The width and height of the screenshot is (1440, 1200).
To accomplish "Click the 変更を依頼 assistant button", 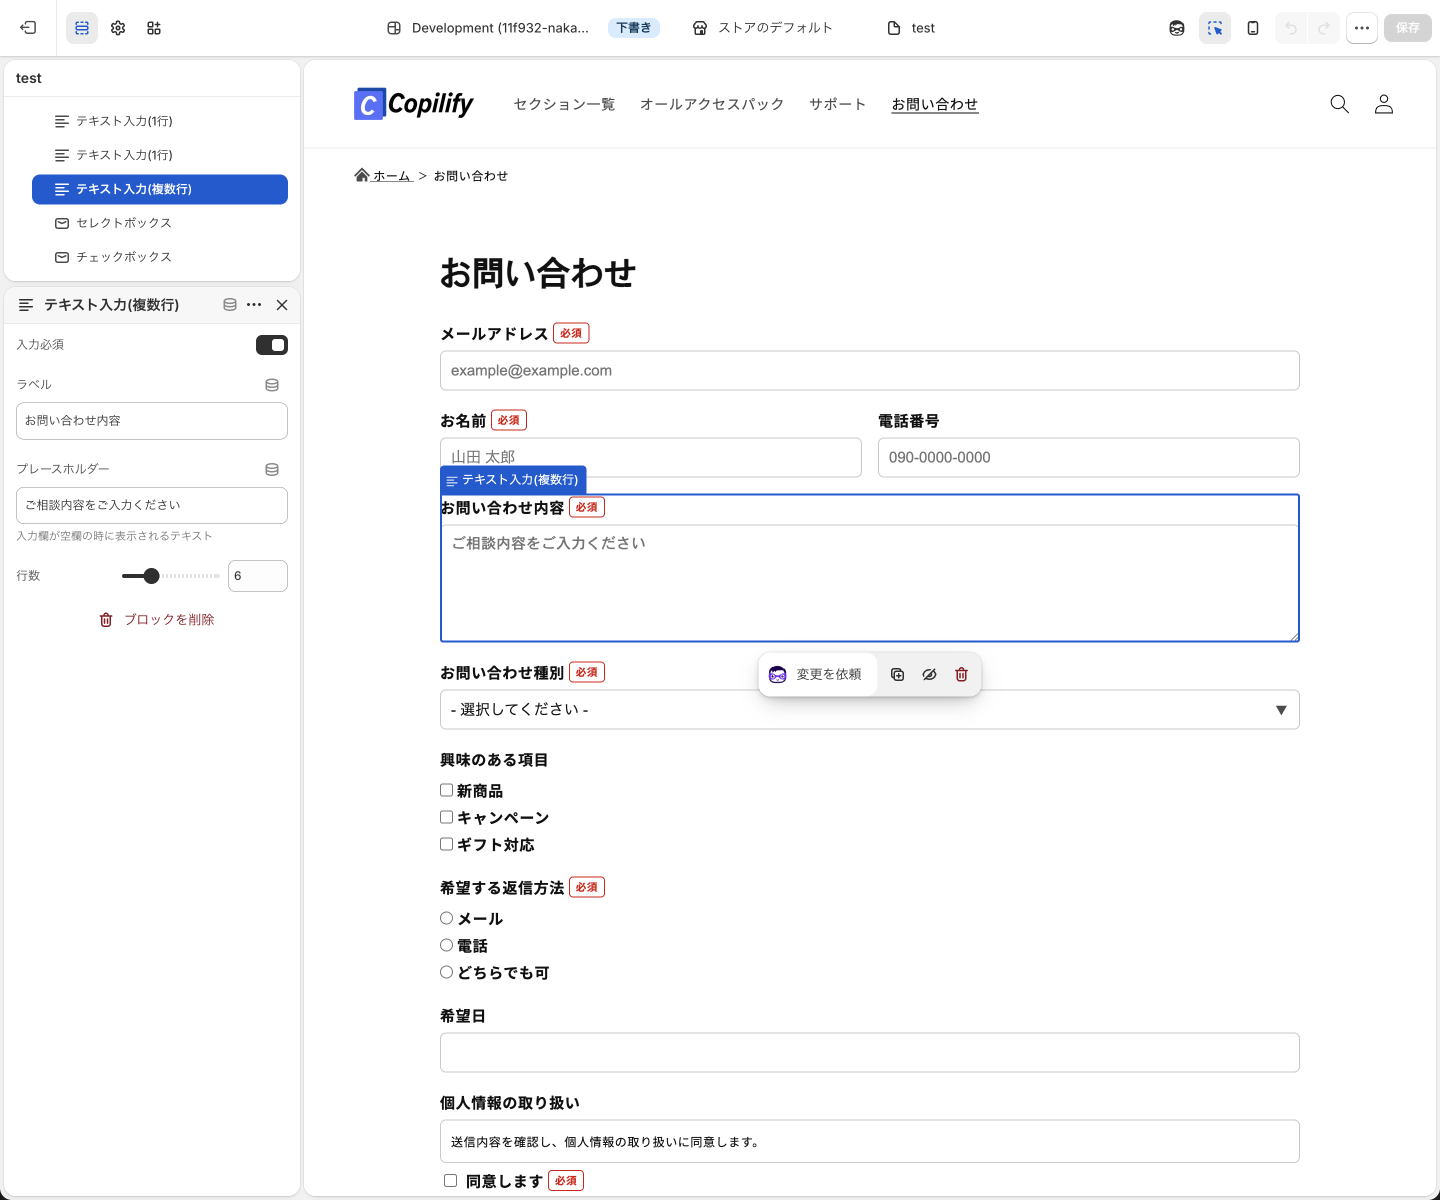I will click(816, 675).
